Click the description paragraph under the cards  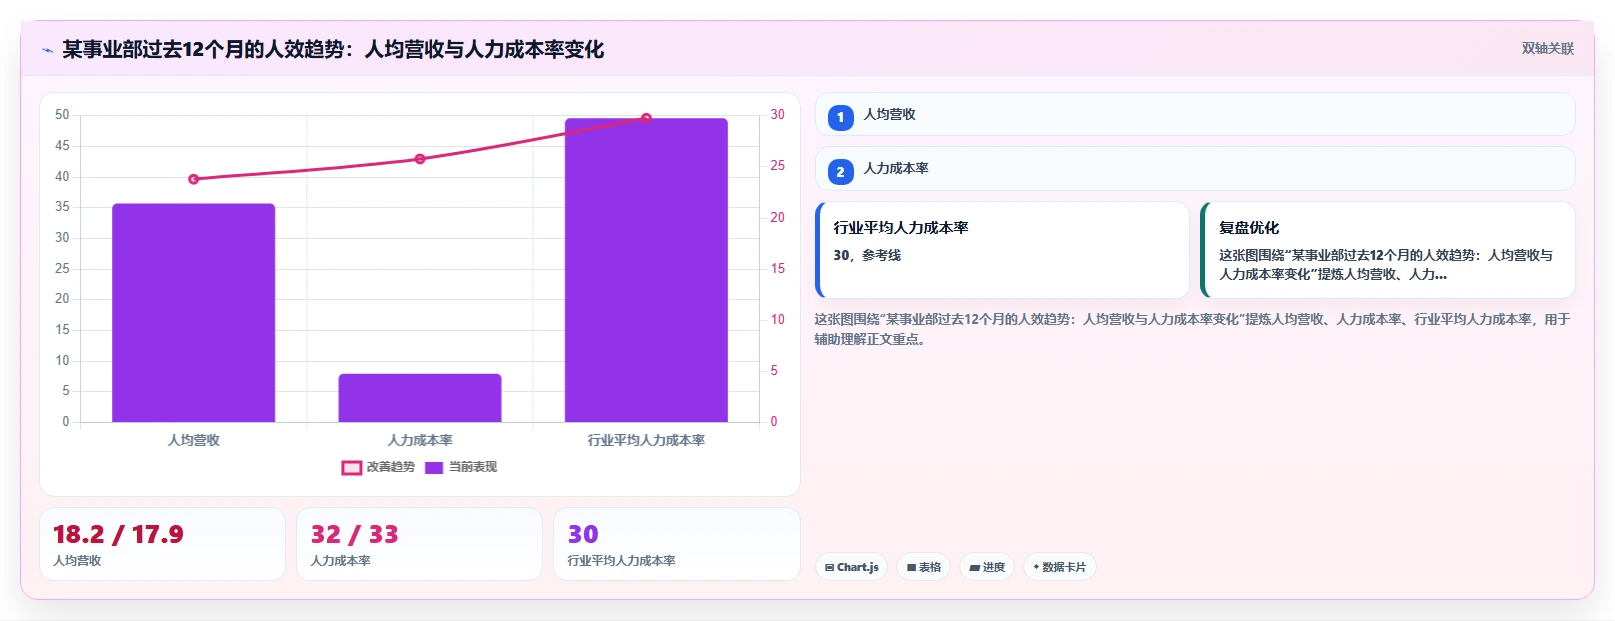pyautogui.click(x=1193, y=329)
